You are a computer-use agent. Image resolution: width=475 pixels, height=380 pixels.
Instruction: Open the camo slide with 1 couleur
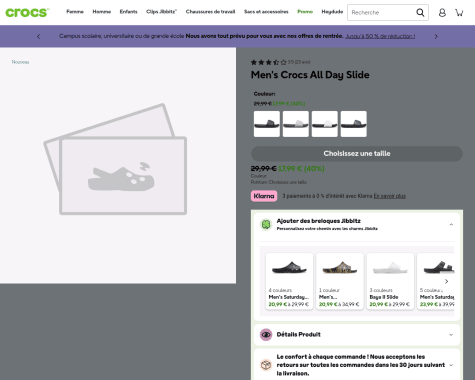pos(340,281)
